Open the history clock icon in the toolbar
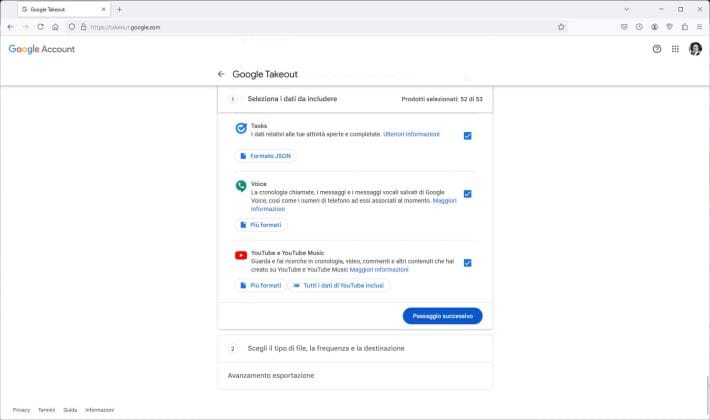This screenshot has width=710, height=420. (x=639, y=27)
